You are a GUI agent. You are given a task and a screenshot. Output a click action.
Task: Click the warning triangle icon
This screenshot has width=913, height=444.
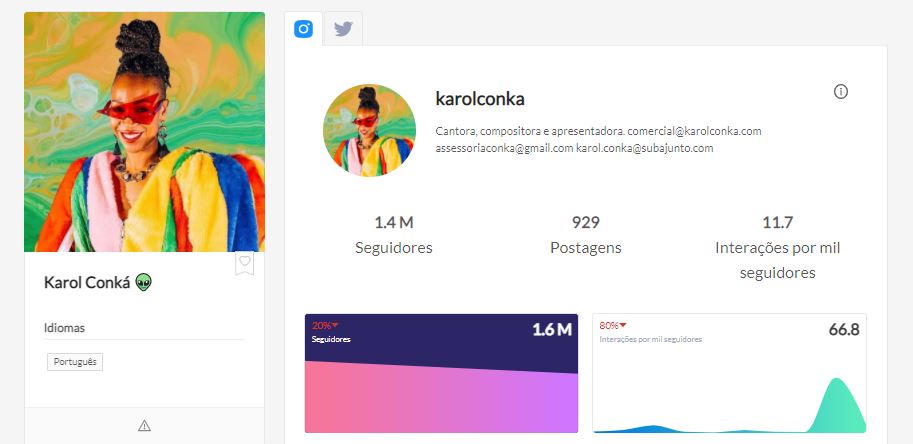[144, 426]
